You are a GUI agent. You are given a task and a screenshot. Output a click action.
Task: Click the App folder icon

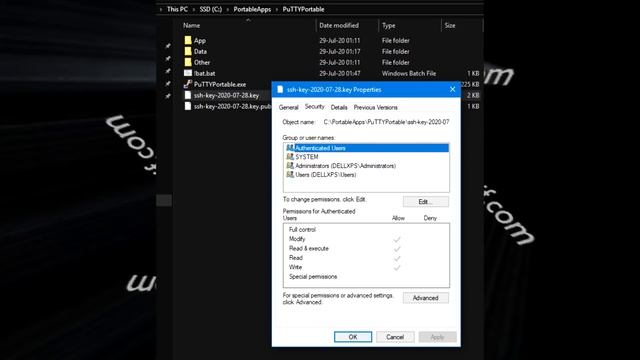coord(188,40)
